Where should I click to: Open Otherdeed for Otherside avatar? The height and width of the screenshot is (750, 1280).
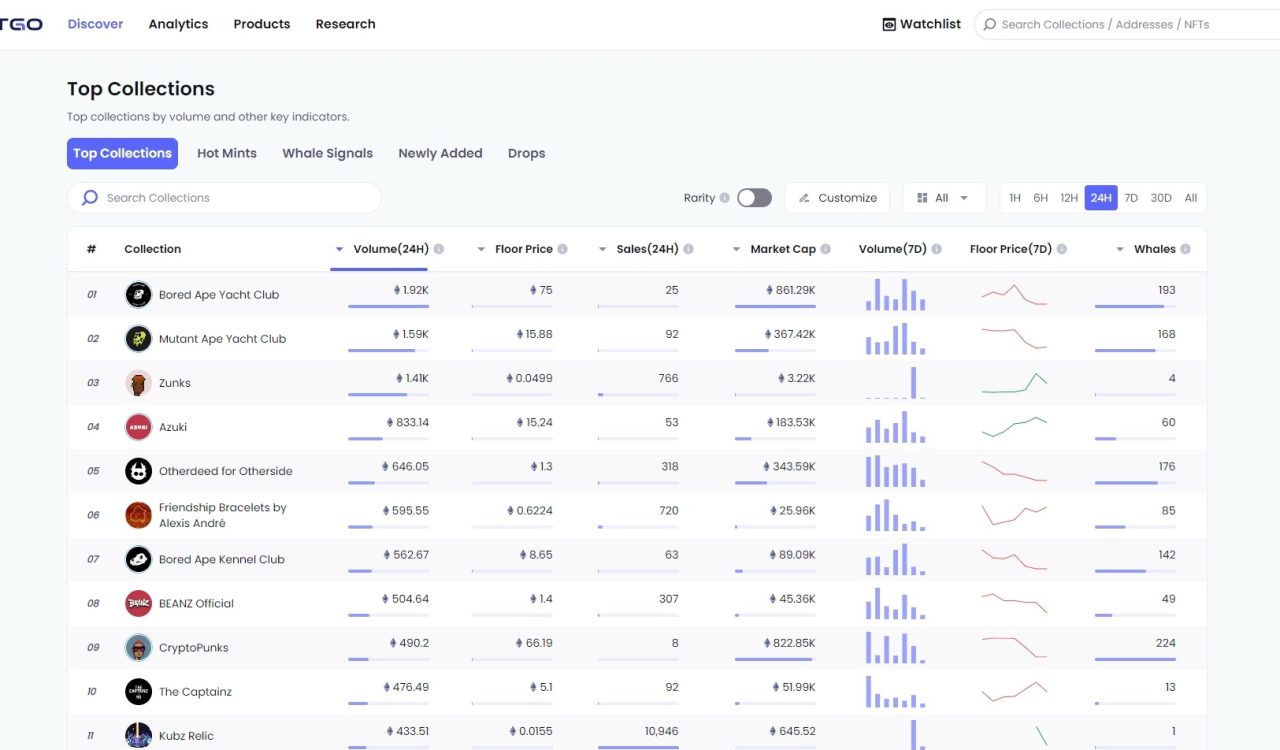138,471
